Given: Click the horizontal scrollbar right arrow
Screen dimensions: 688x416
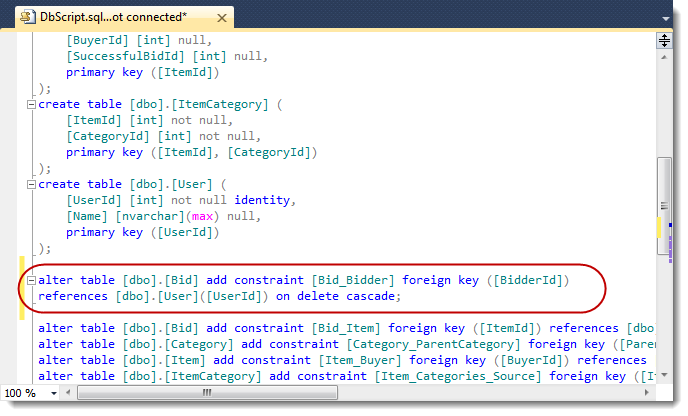Looking at the screenshot, I should (x=646, y=392).
